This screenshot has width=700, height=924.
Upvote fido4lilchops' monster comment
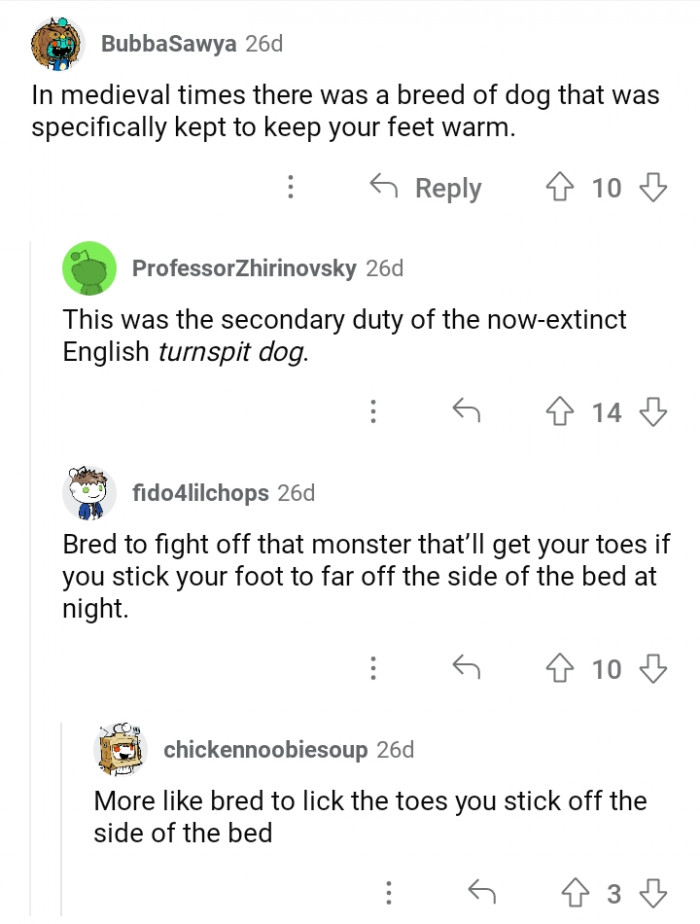coord(561,668)
